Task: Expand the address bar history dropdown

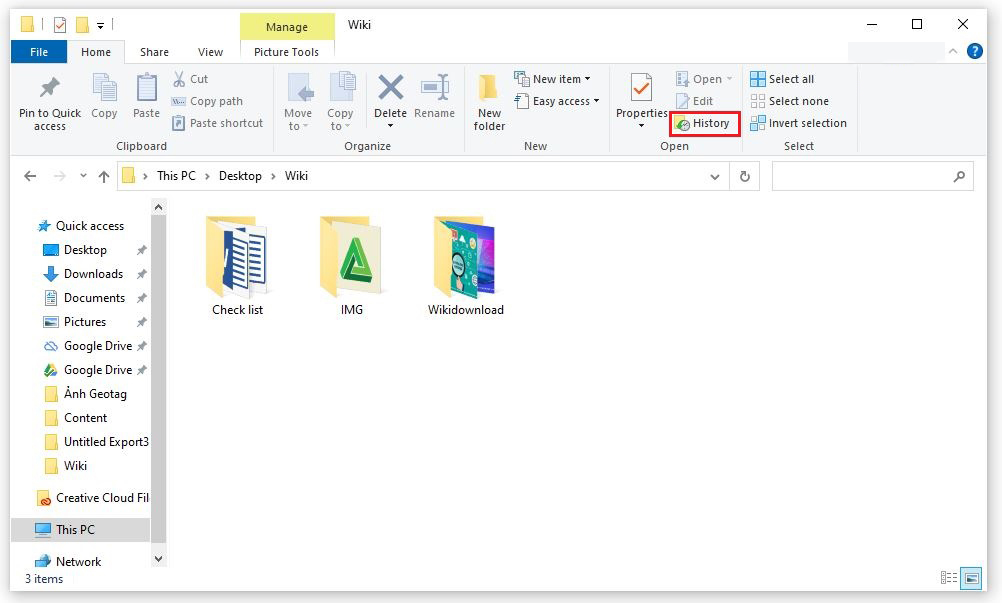Action: 714,177
